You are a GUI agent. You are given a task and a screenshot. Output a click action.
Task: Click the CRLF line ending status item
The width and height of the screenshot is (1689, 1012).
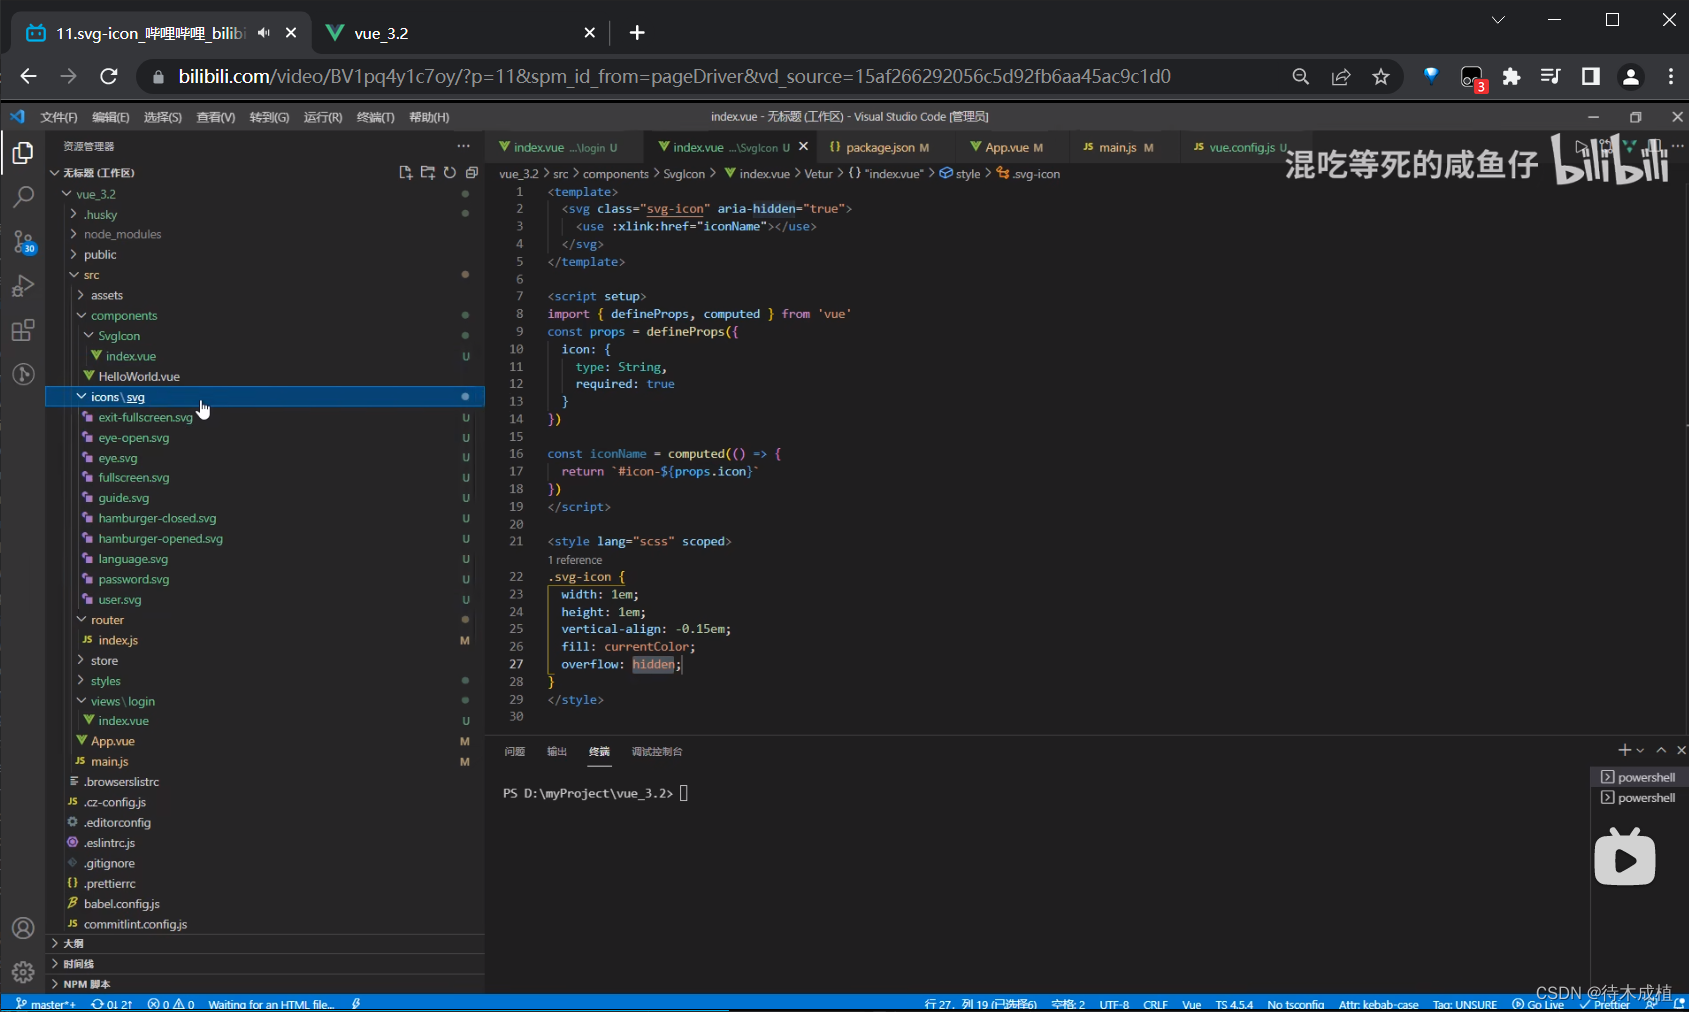coord(1155,1004)
